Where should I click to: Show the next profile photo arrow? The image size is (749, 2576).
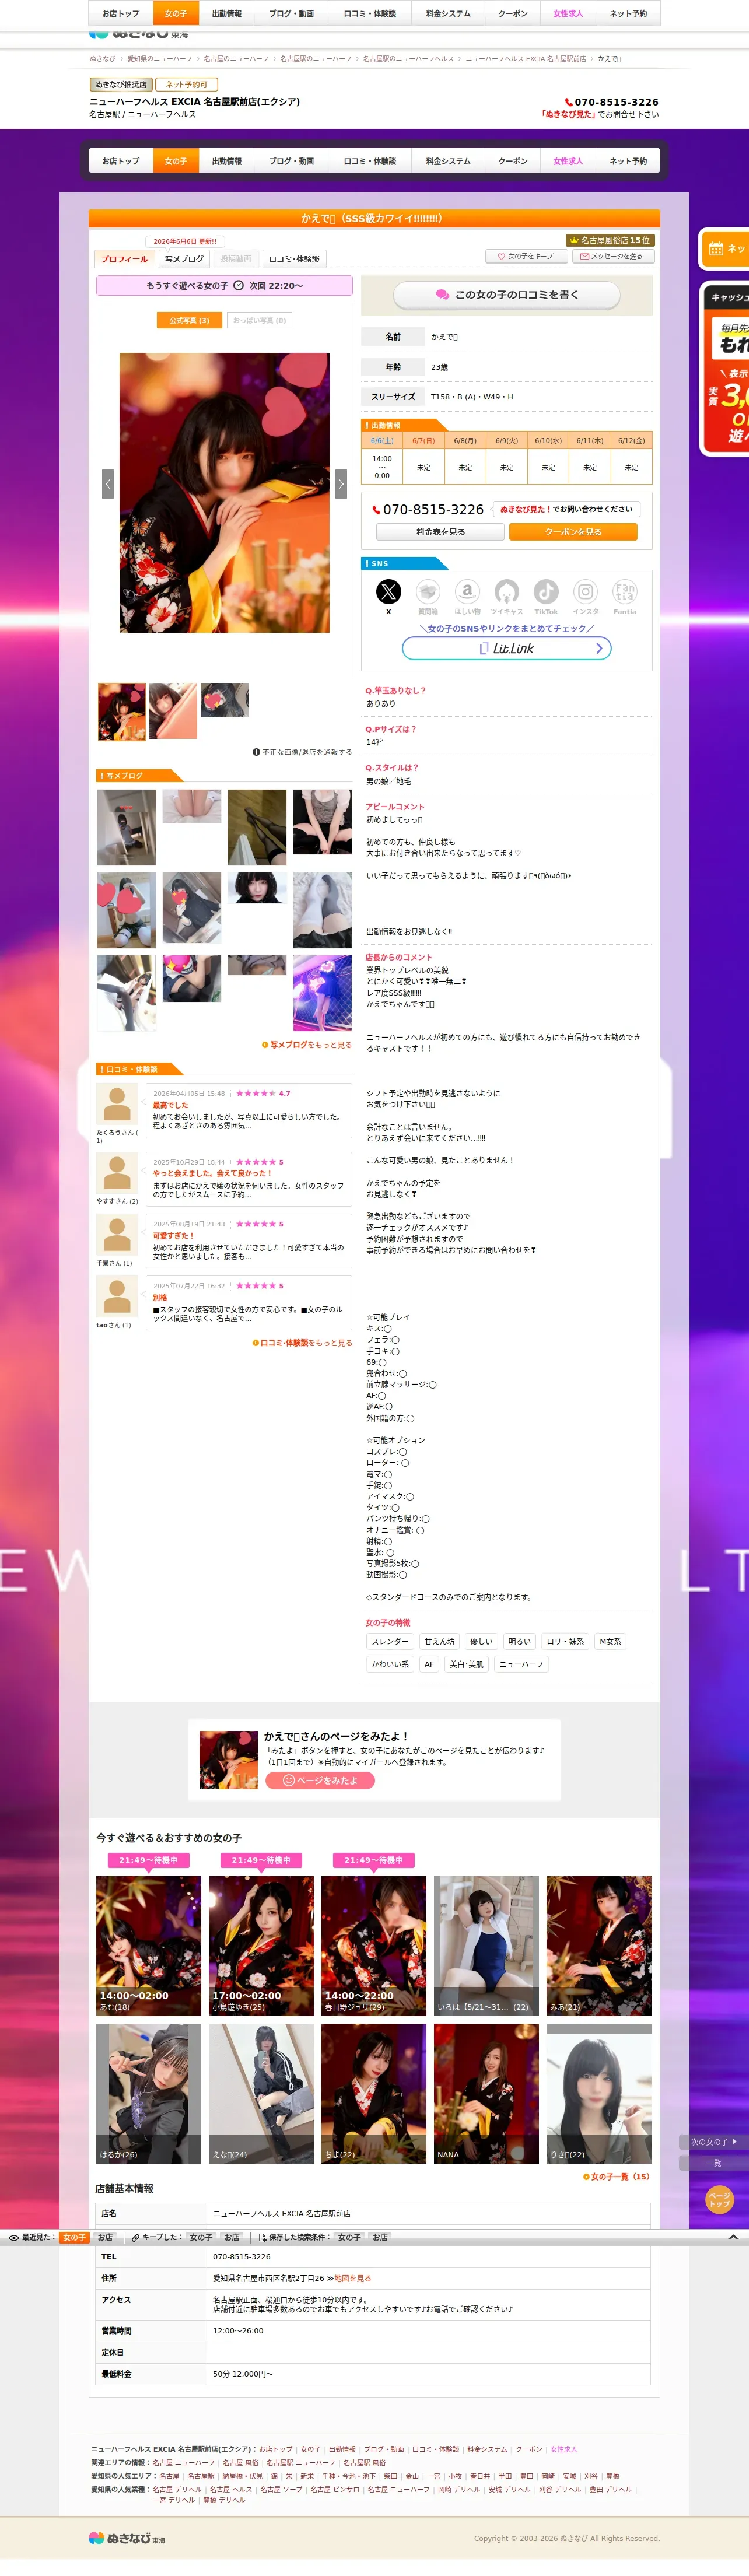click(x=341, y=484)
